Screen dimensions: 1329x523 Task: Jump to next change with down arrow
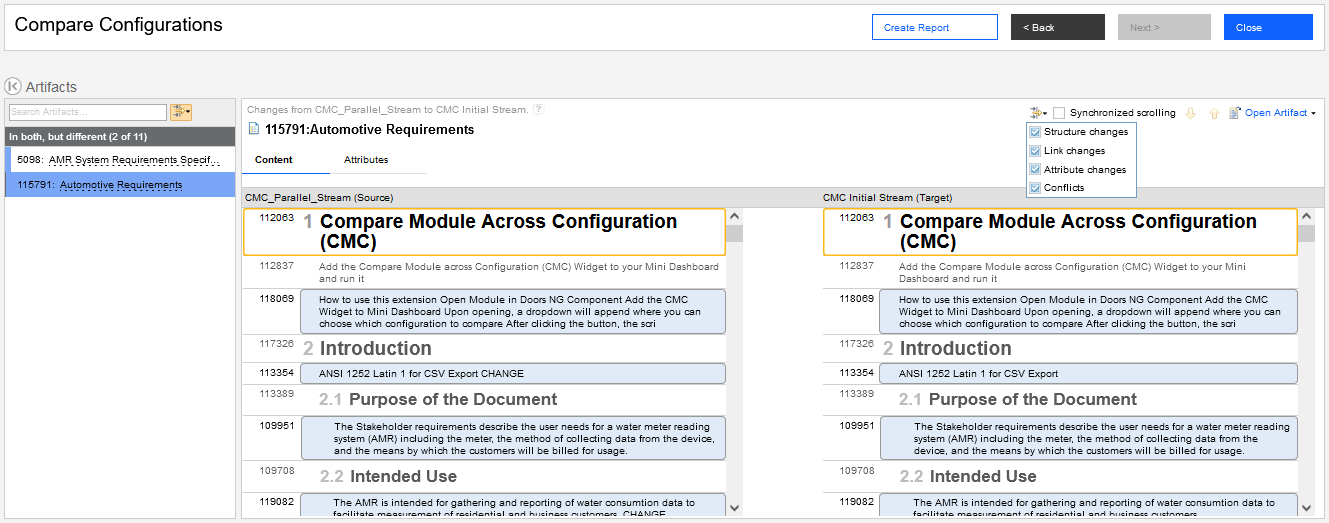coord(1190,113)
